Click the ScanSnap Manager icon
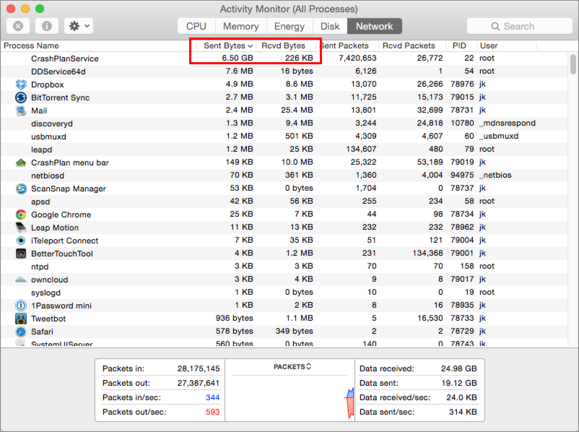Viewport: 579px width, 432px height. pyautogui.click(x=21, y=189)
